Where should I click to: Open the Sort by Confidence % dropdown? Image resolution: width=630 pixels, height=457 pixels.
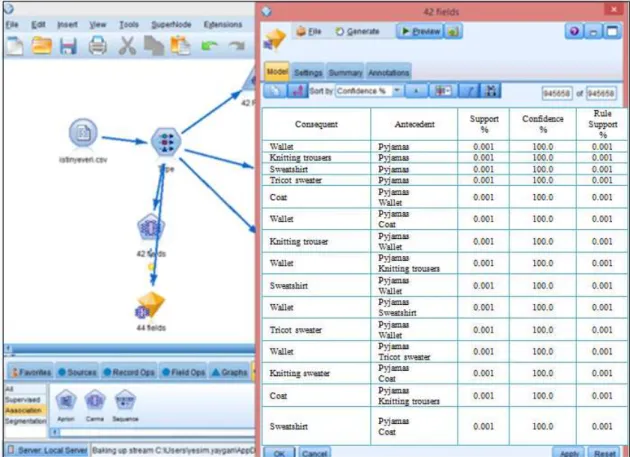368,91
